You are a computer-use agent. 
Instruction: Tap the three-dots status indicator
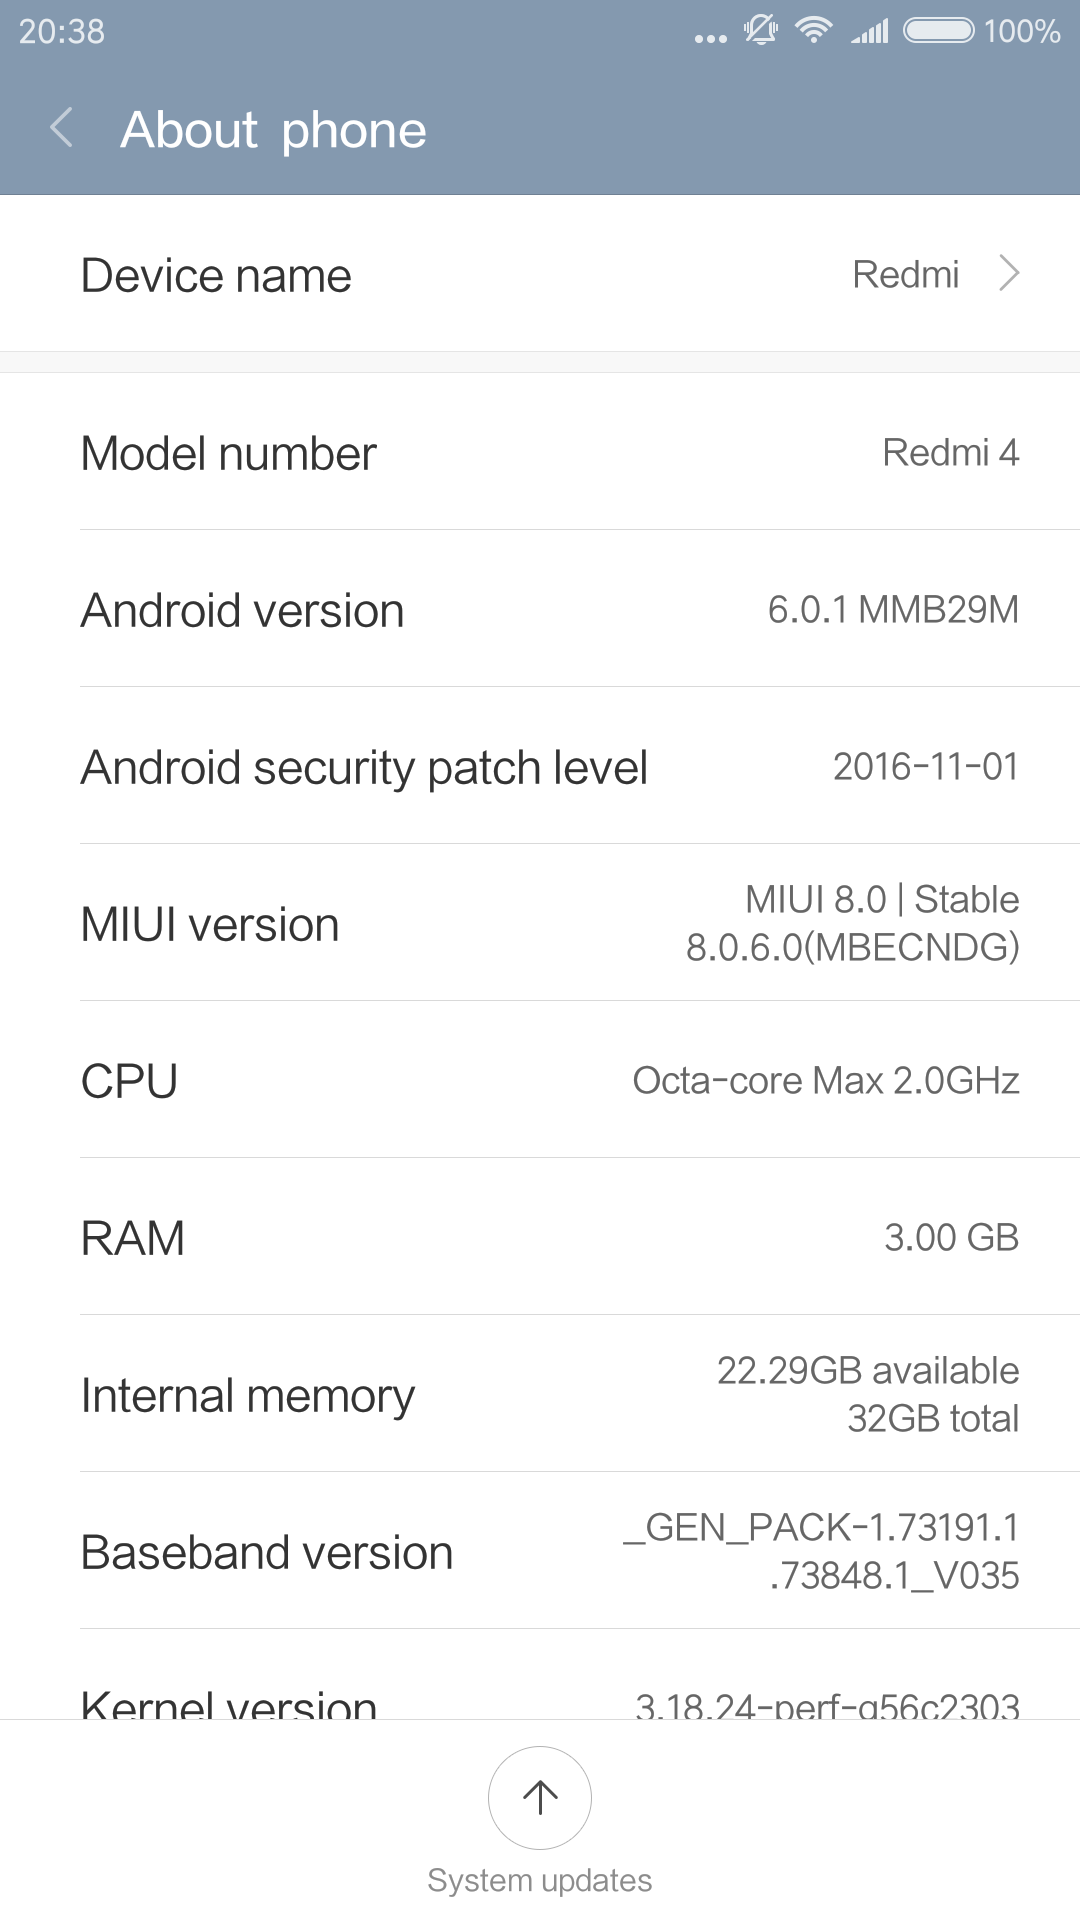[x=710, y=39]
